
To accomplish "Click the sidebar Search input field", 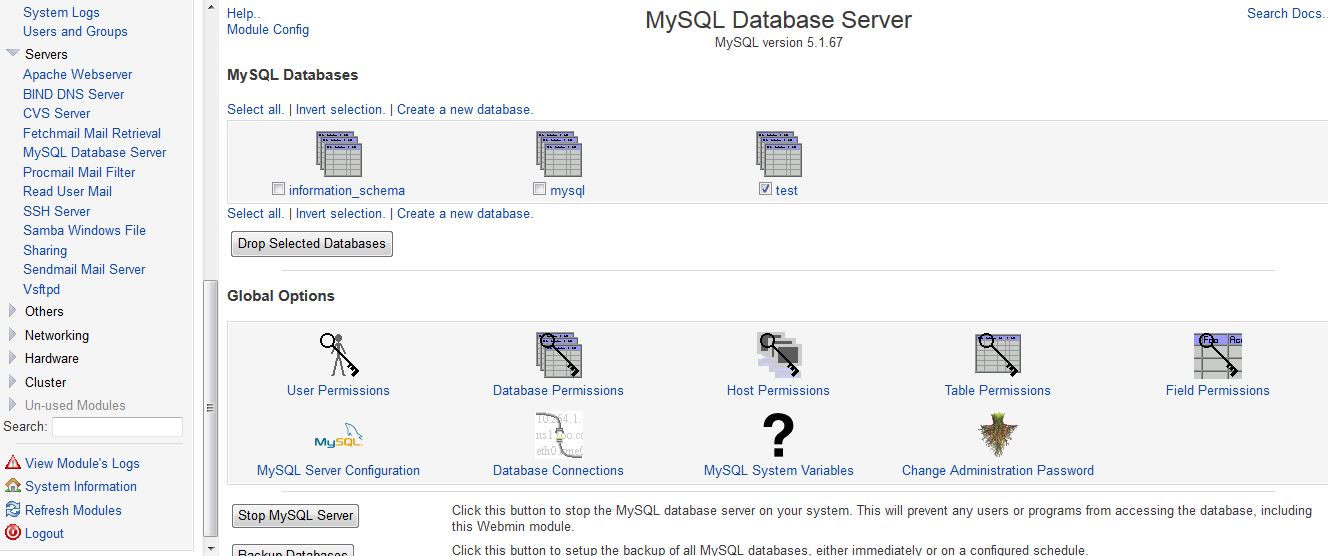I will pyautogui.click(x=117, y=427).
